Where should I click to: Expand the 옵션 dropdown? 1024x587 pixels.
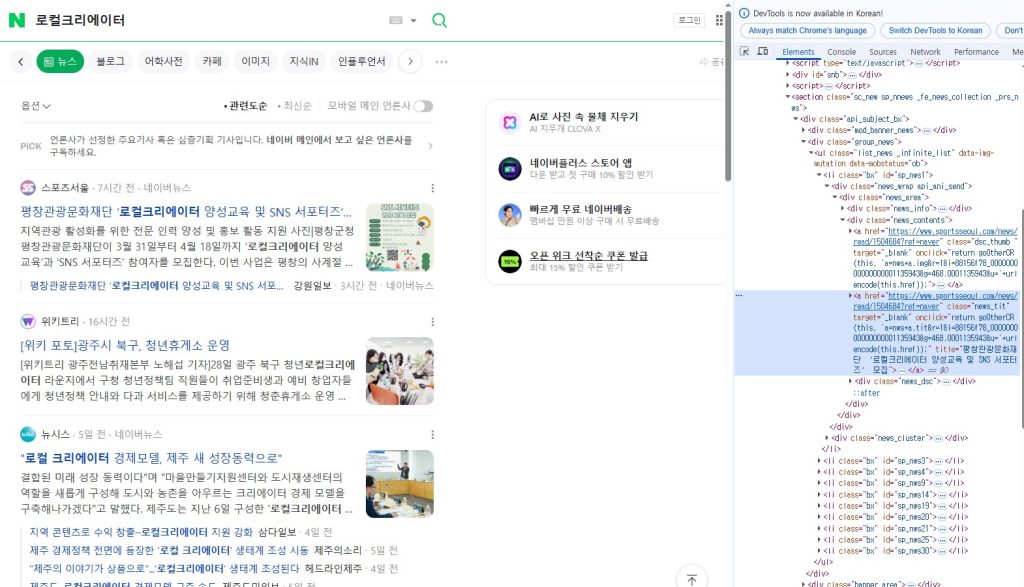click(36, 106)
